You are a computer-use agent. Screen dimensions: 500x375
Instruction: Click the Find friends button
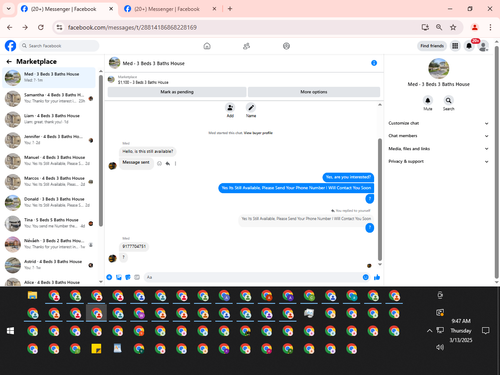(432, 46)
